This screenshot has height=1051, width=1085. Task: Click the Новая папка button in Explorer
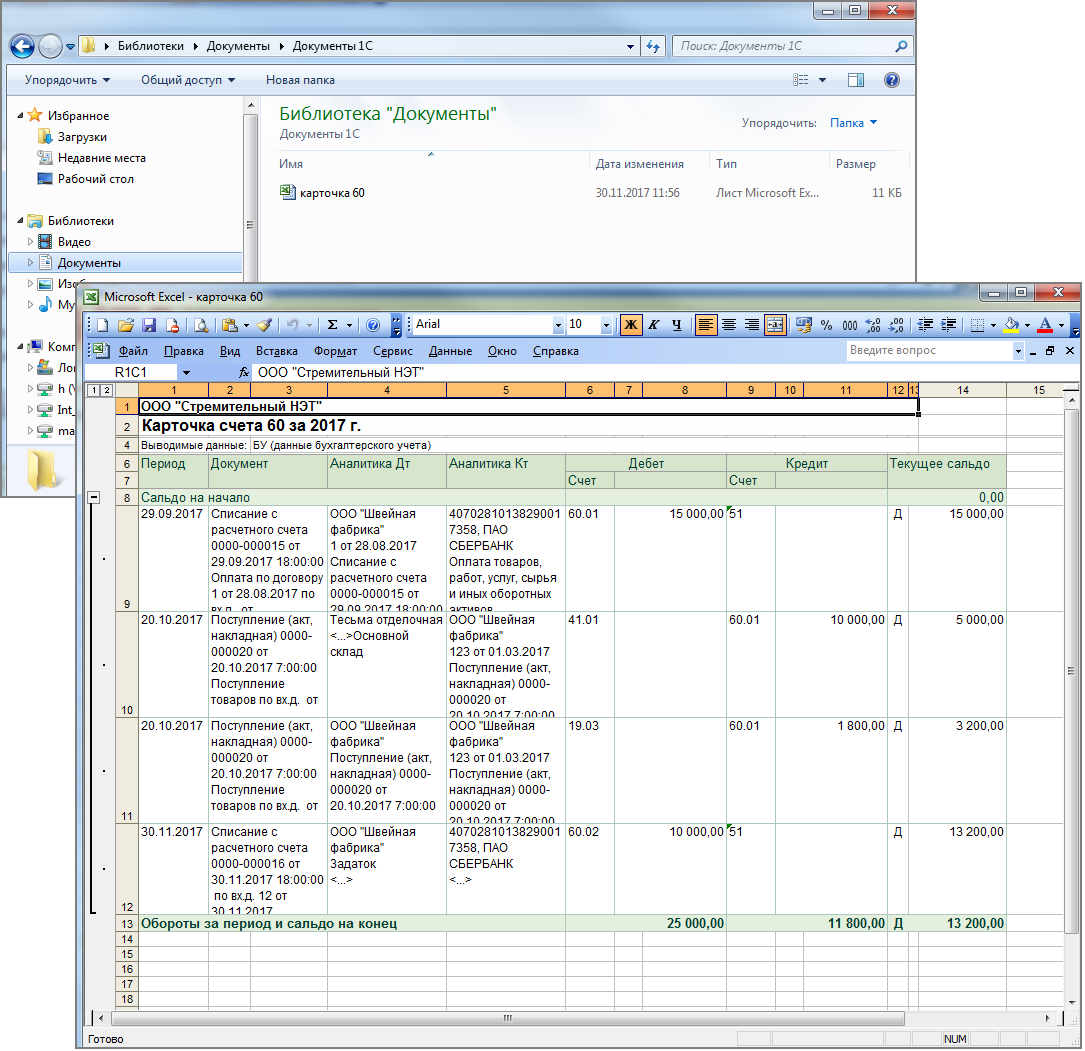click(300, 80)
